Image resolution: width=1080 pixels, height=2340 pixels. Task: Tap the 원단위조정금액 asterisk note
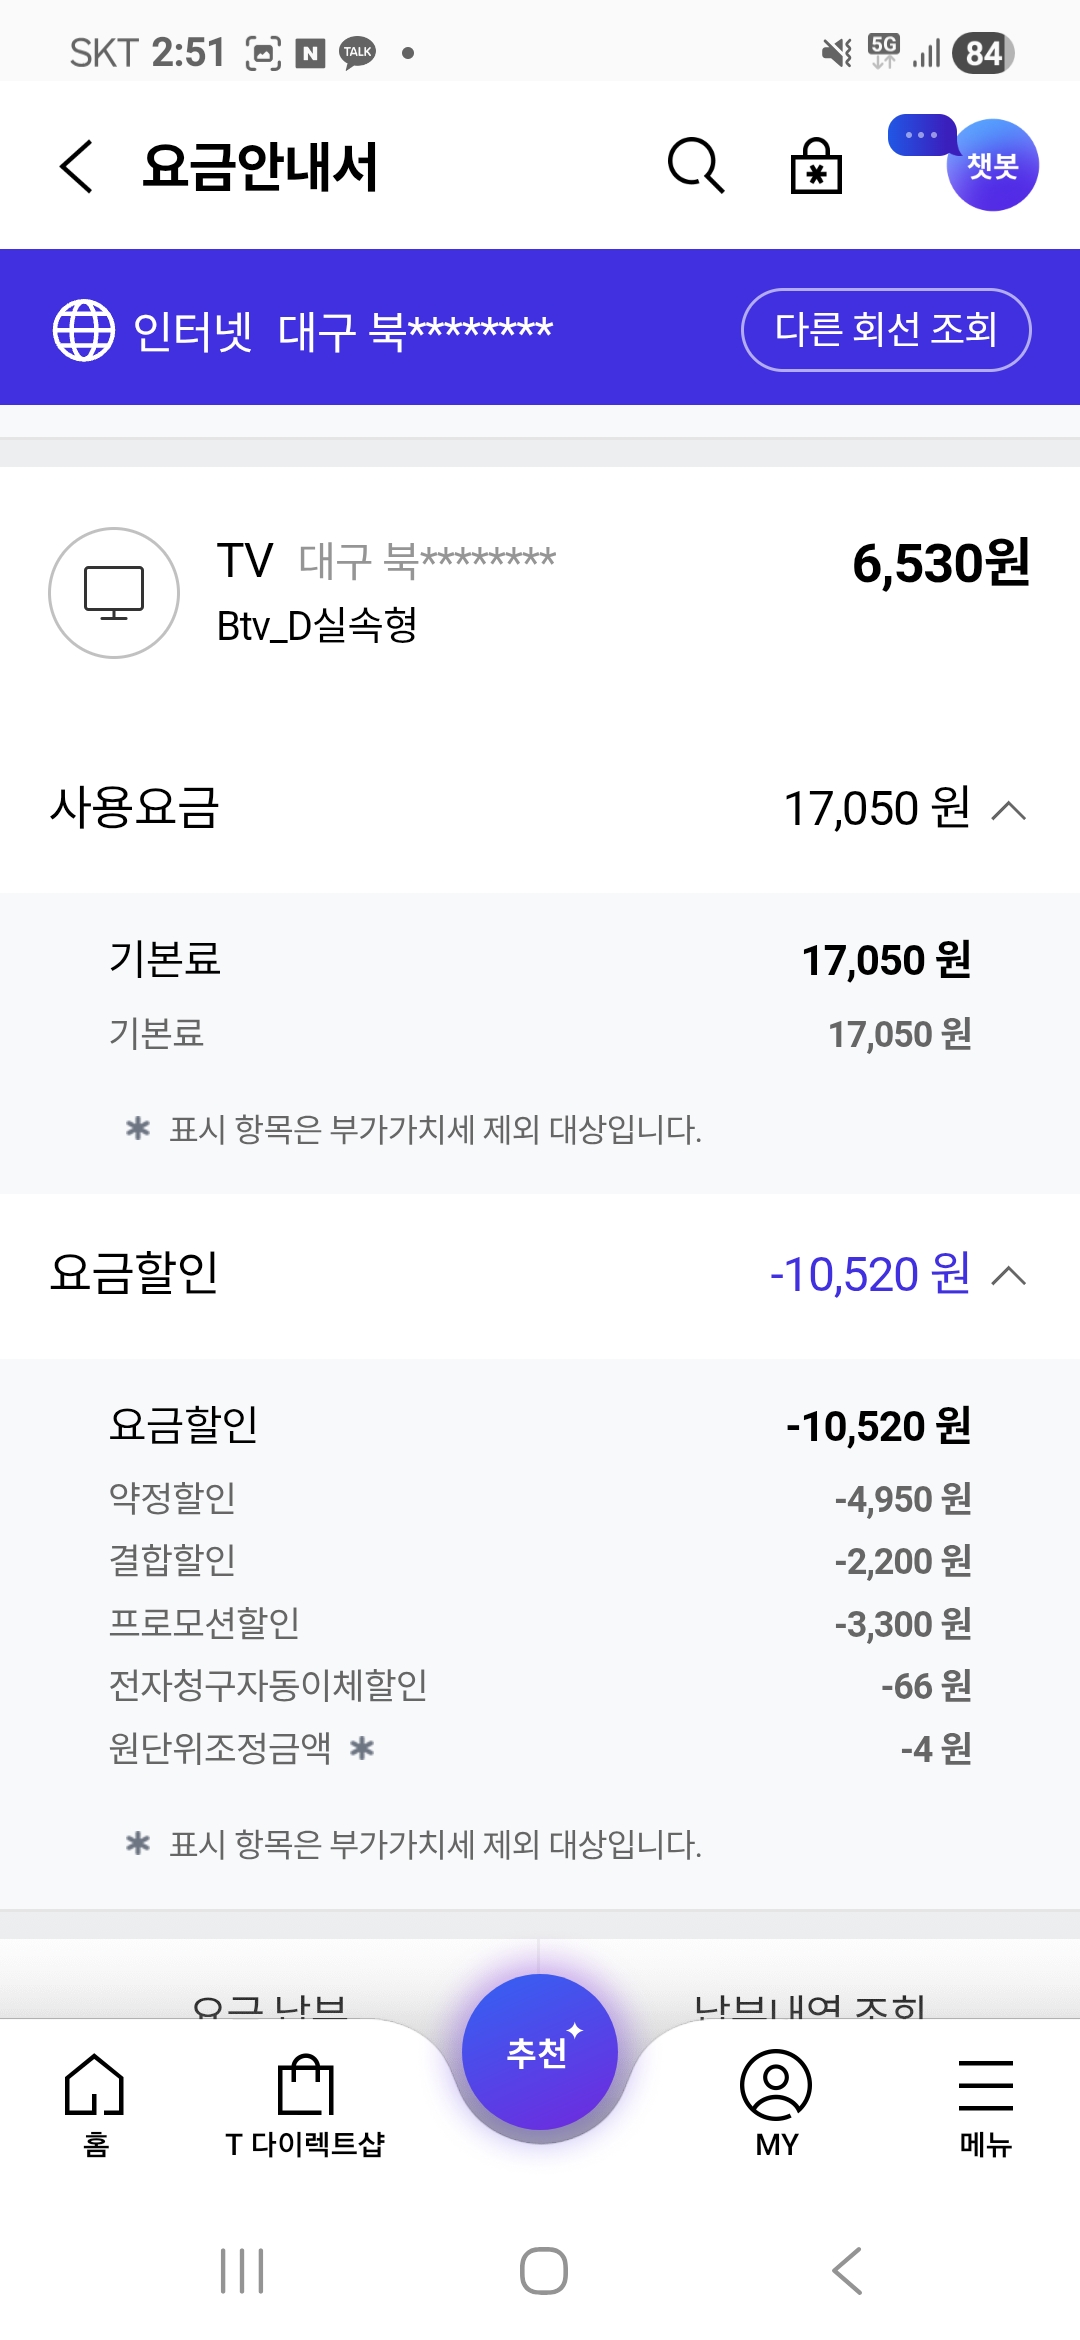tap(362, 1748)
